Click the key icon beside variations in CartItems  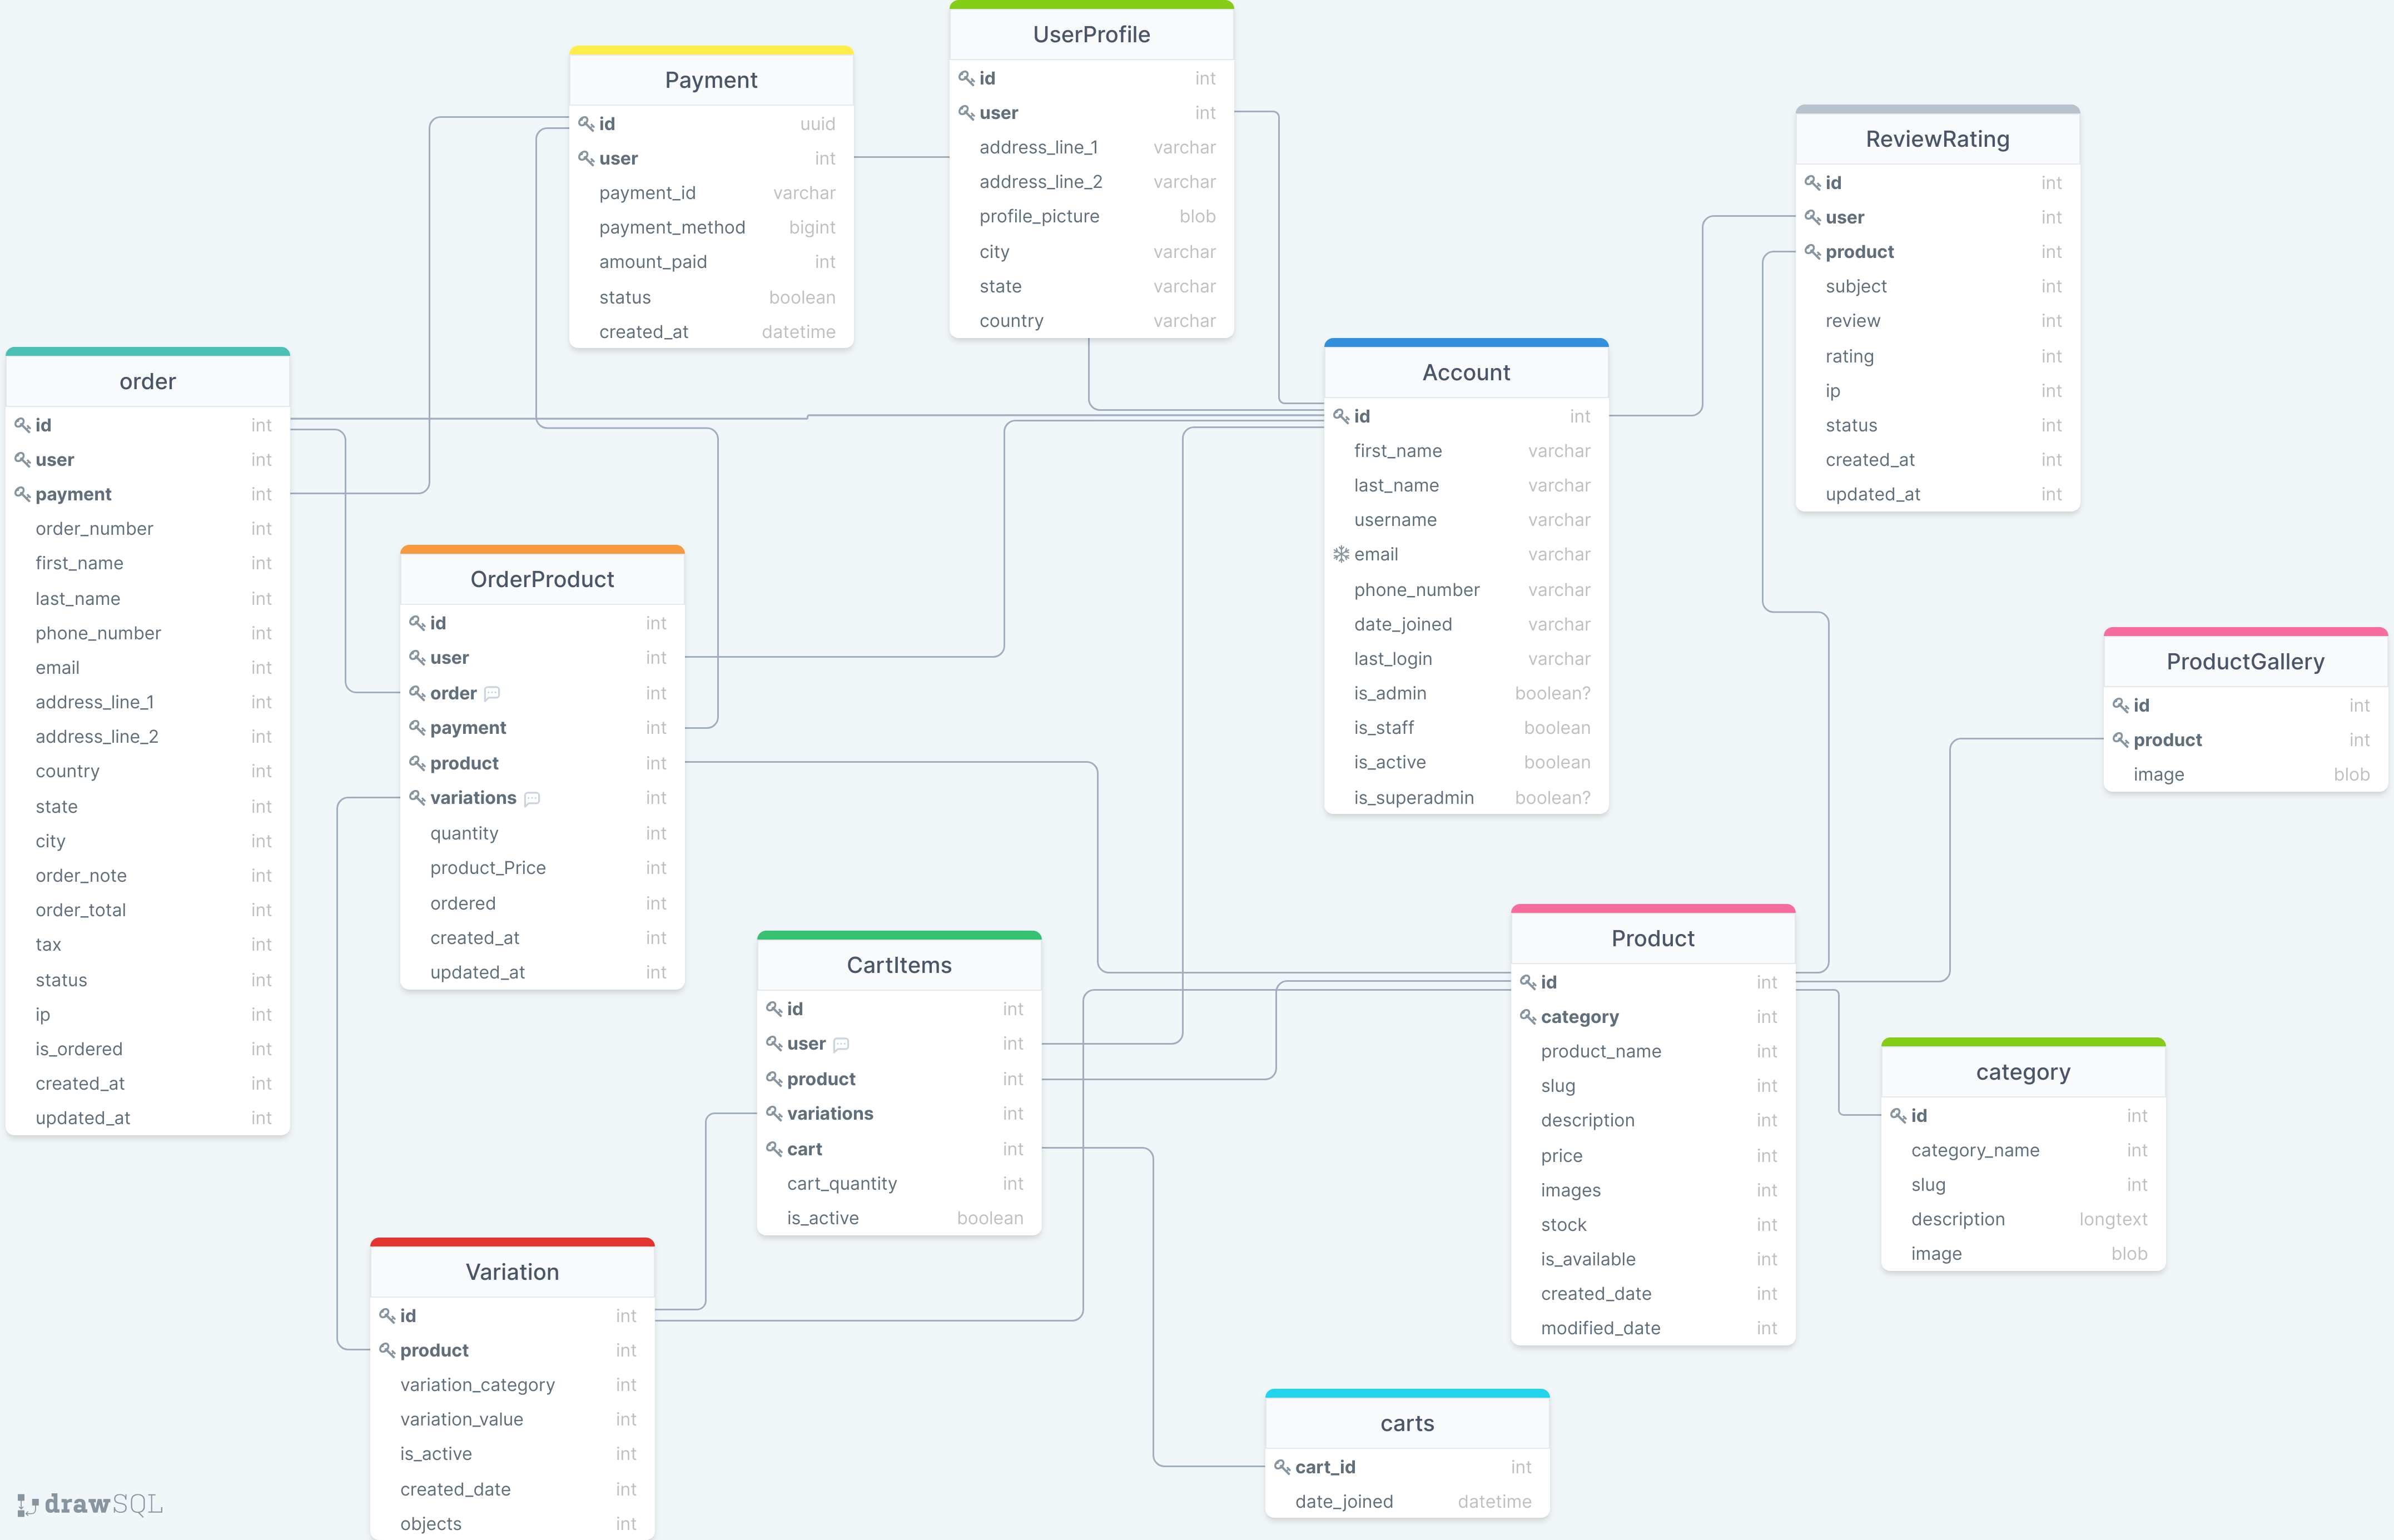[x=774, y=1113]
